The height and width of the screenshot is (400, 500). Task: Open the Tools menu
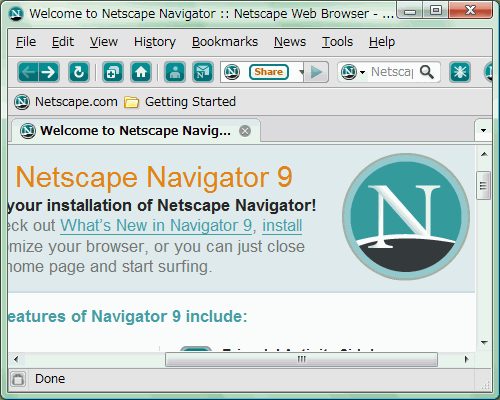coord(337,42)
